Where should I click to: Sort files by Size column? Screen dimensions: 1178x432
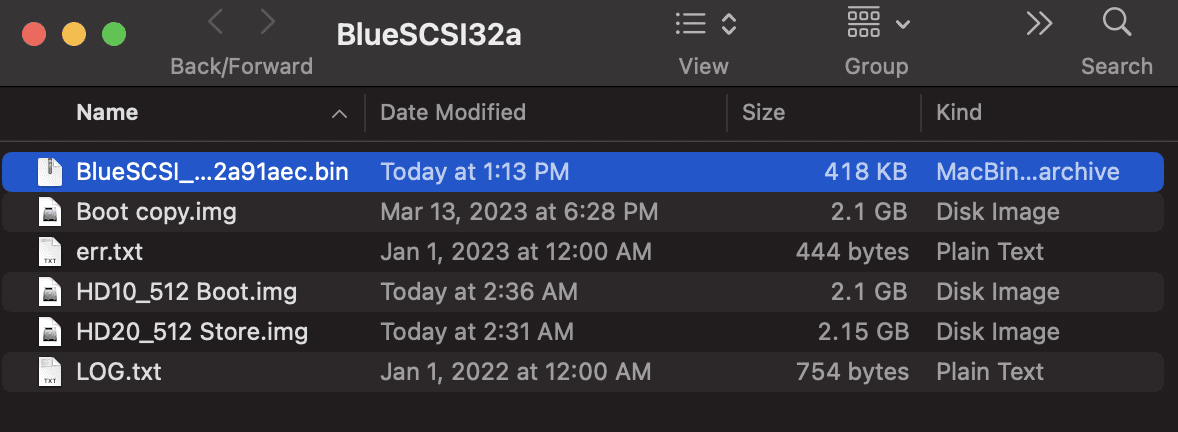(763, 112)
